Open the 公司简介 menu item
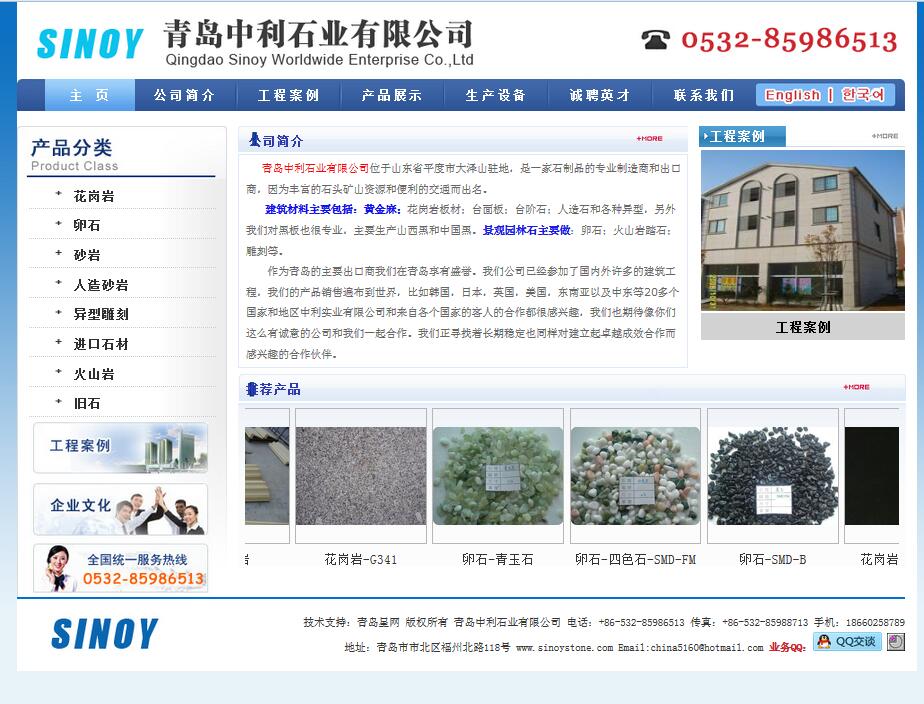The image size is (924, 704). point(184,95)
